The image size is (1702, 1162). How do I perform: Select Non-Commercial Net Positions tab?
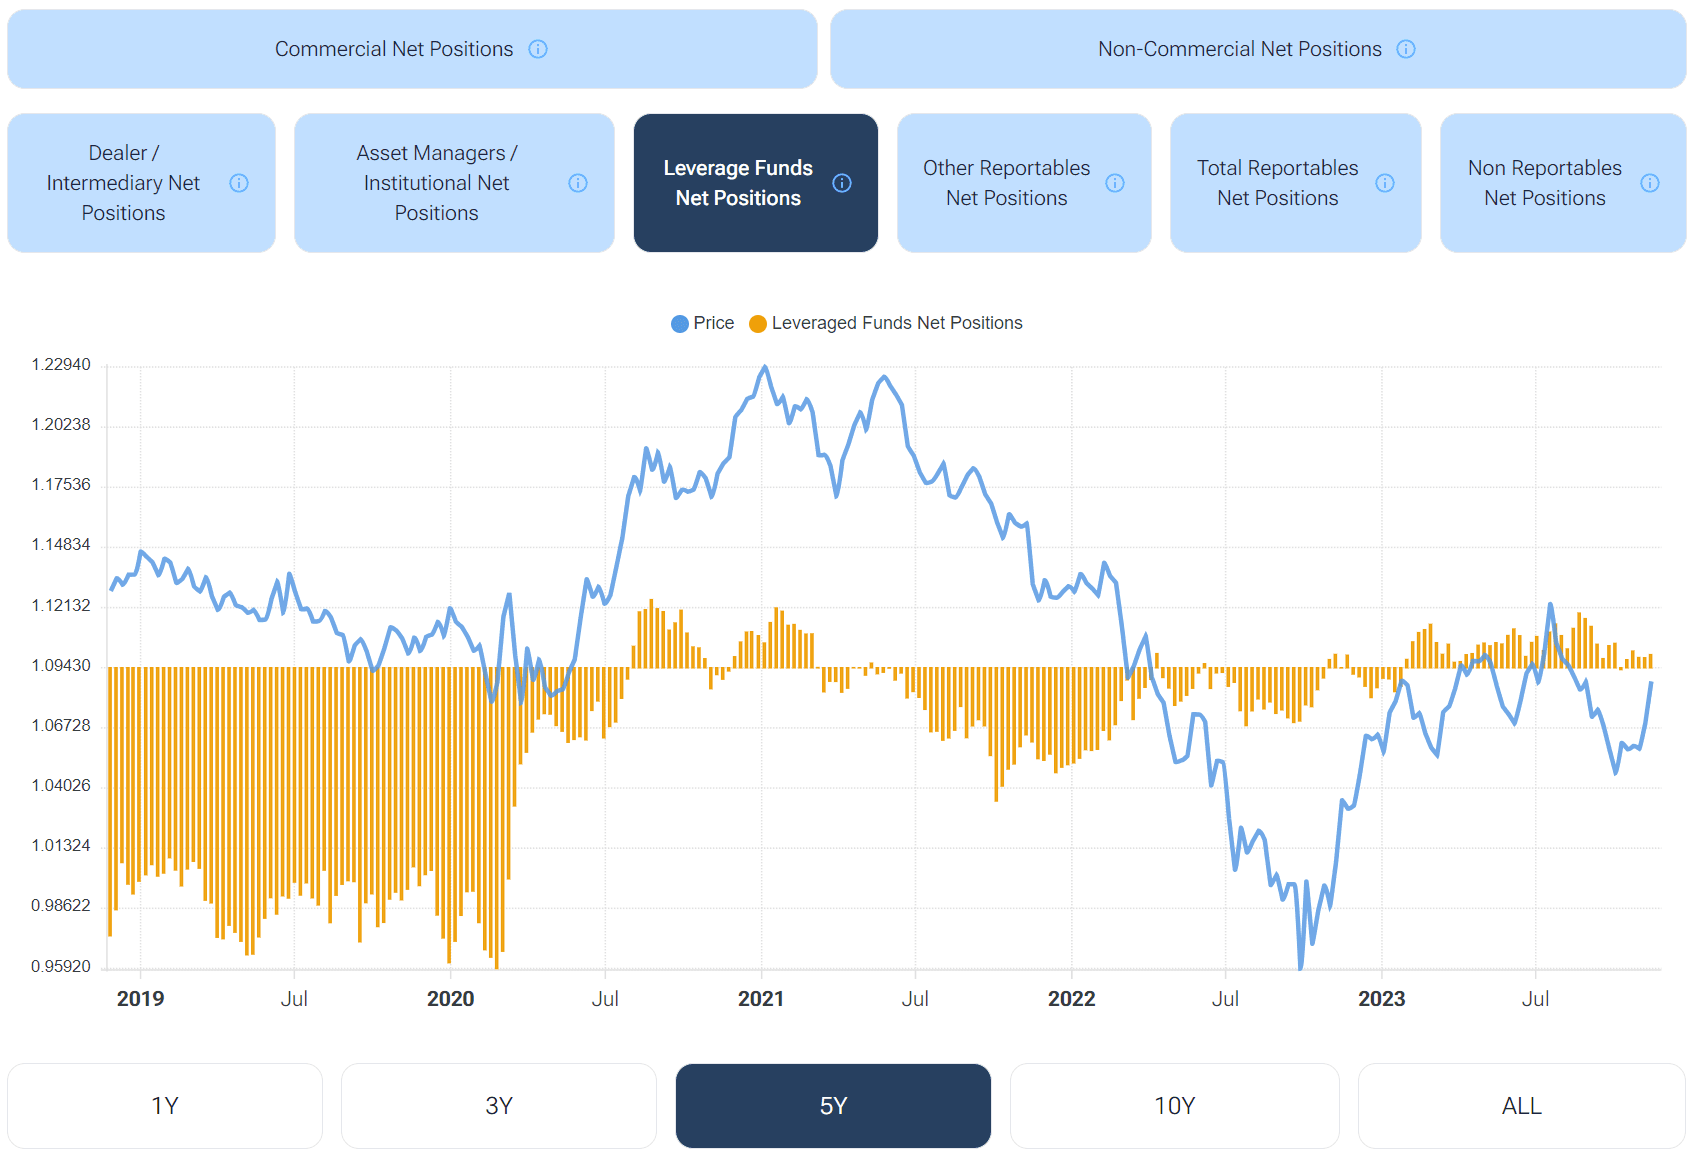tap(1258, 49)
